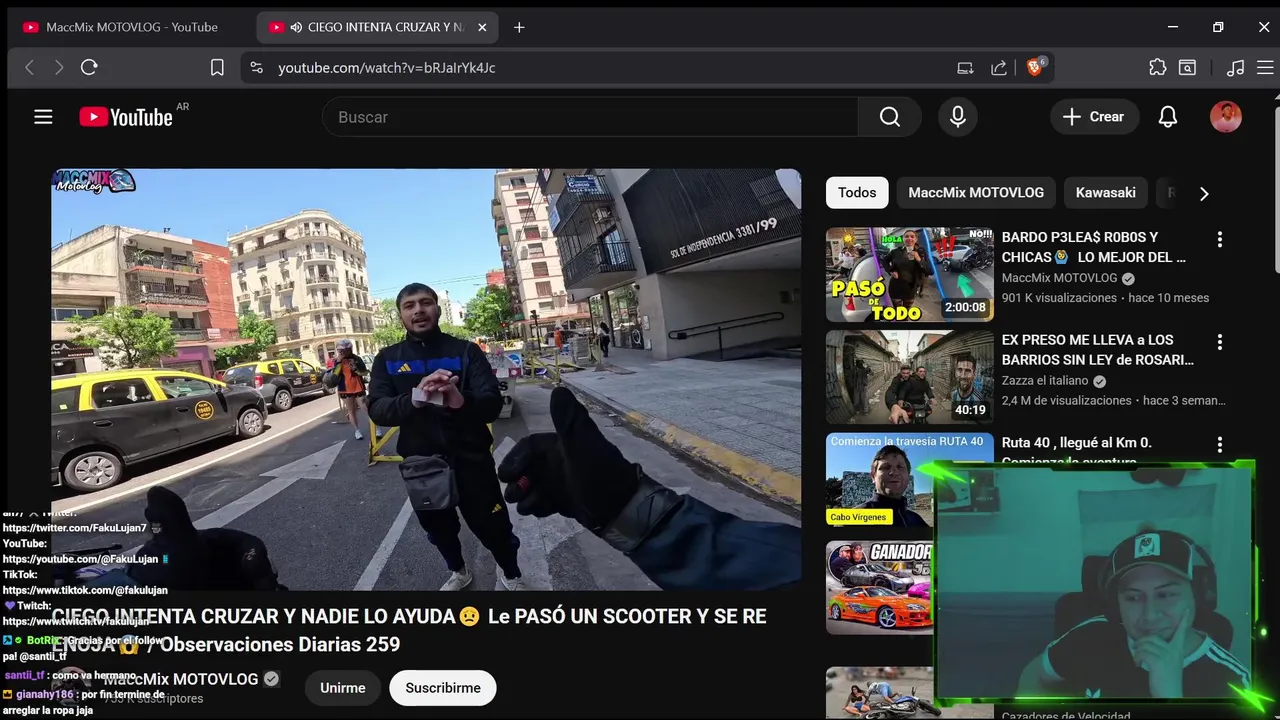Click the 2:00:08 duration badge
Image resolution: width=1280 pixels, height=720 pixels.
pos(965,308)
